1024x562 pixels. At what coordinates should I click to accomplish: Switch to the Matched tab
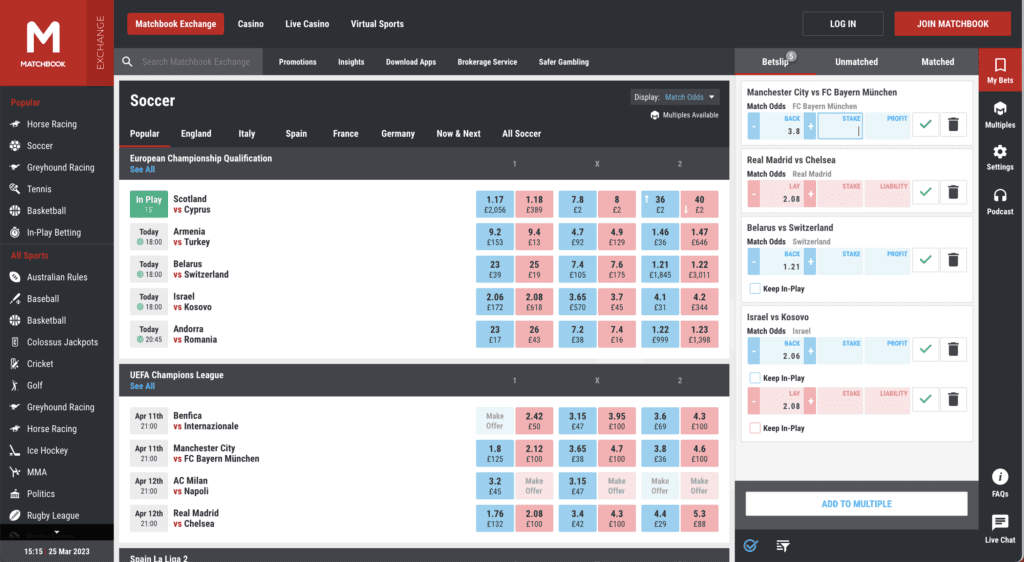[937, 62]
